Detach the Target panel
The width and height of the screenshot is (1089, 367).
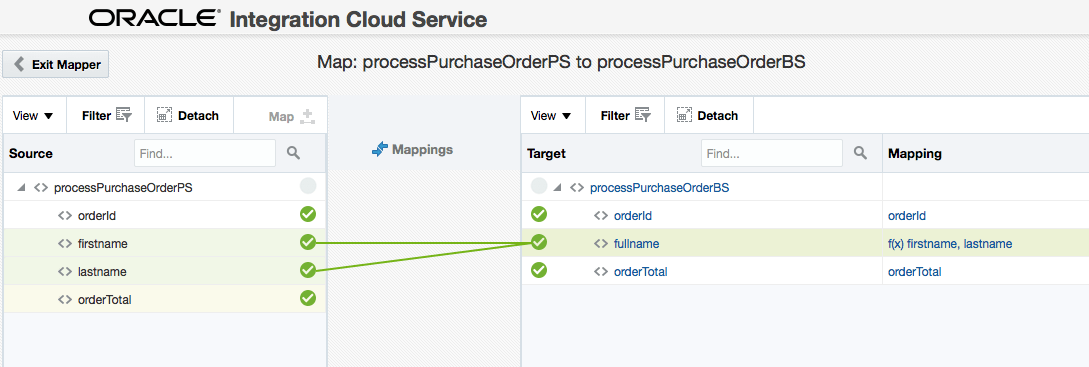708,116
